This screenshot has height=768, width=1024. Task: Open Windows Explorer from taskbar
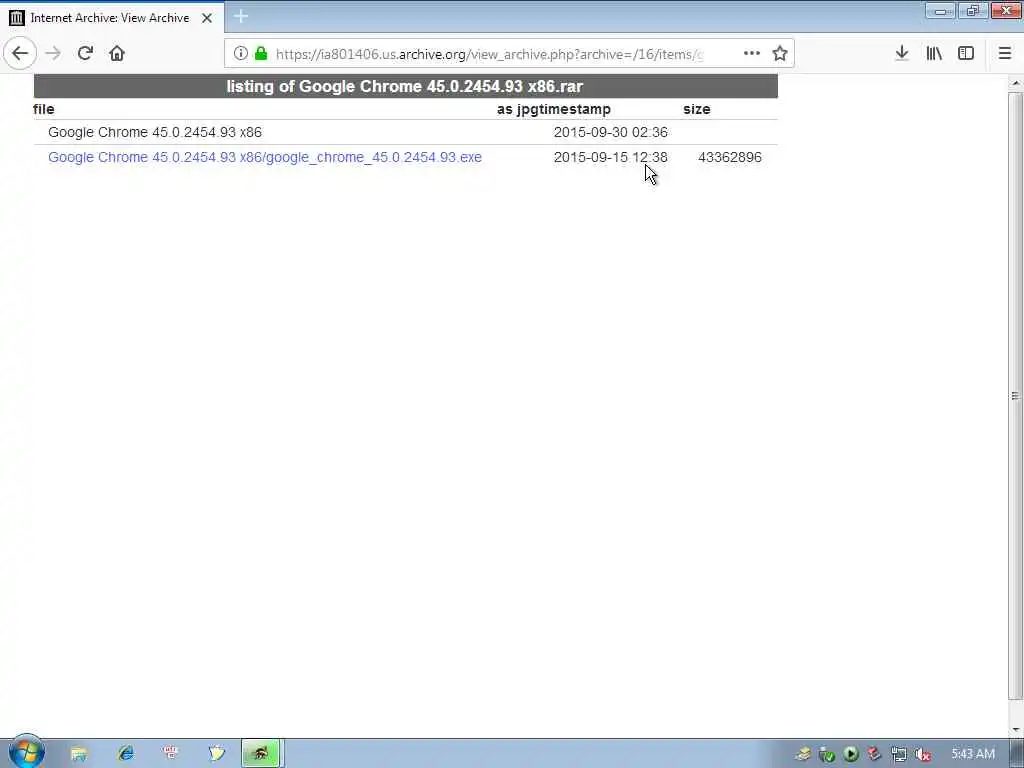(x=79, y=754)
